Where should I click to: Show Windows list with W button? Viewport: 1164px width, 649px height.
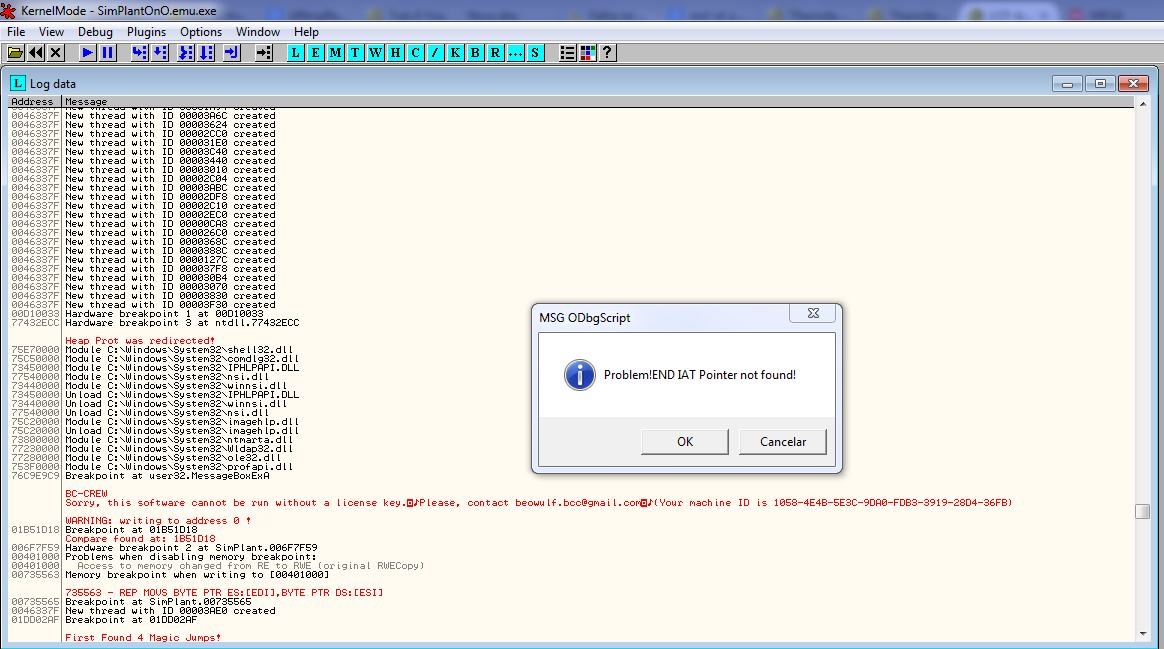(376, 53)
